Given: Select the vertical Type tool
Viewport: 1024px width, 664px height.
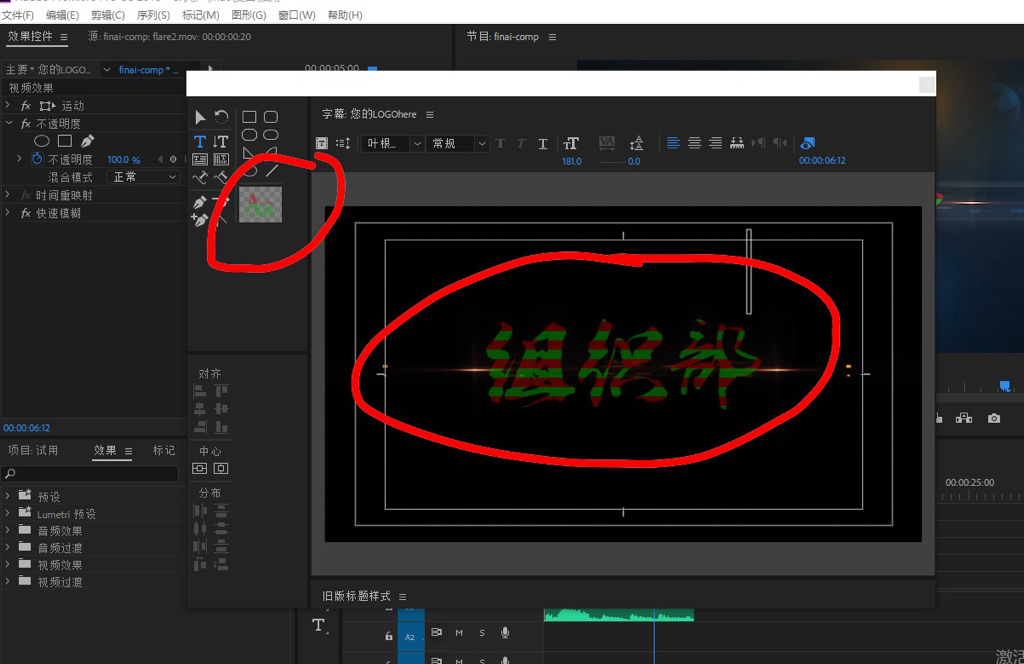Looking at the screenshot, I should [220, 141].
